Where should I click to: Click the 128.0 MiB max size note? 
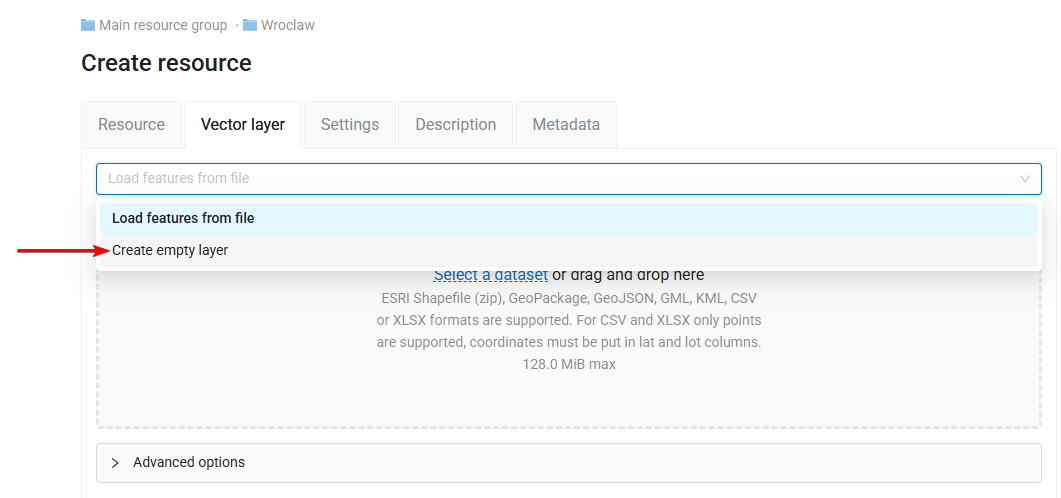[x=568, y=364]
